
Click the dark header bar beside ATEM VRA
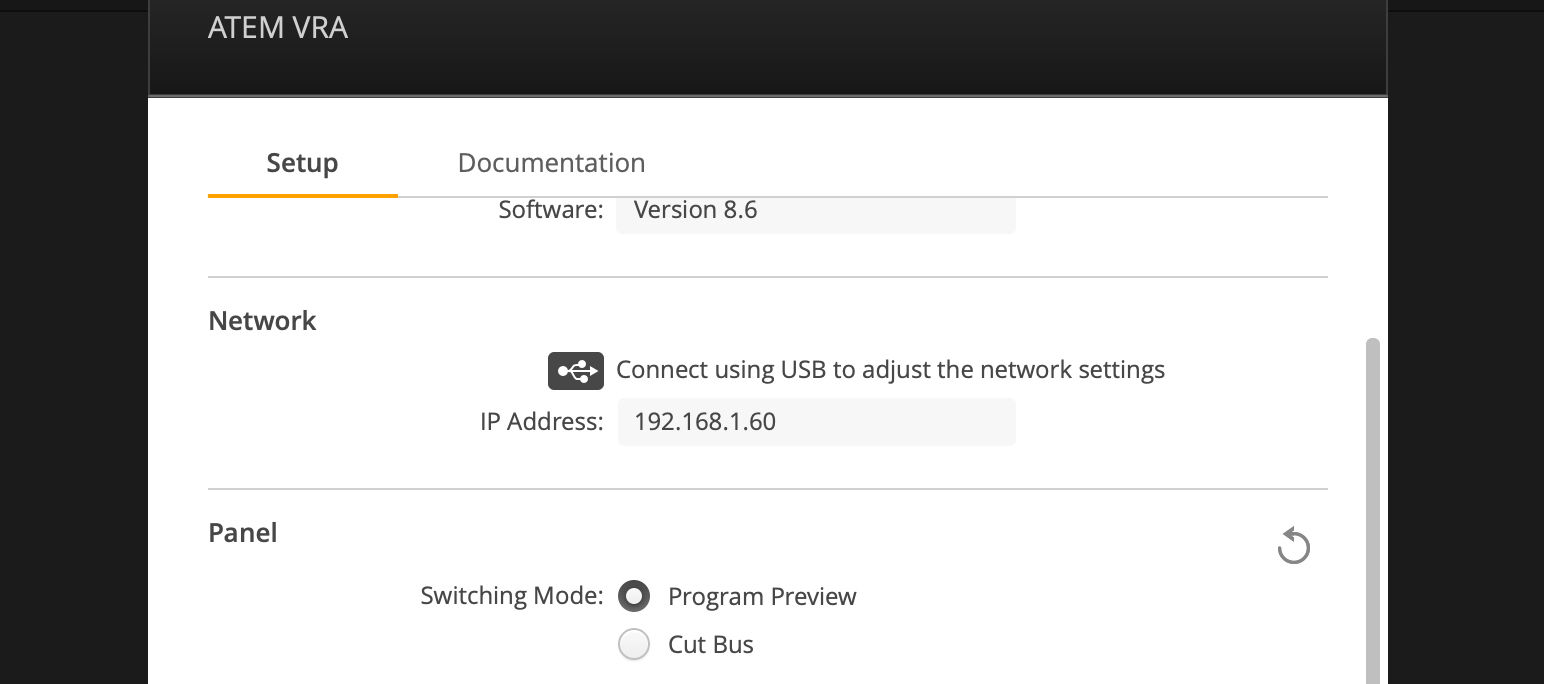point(860,45)
